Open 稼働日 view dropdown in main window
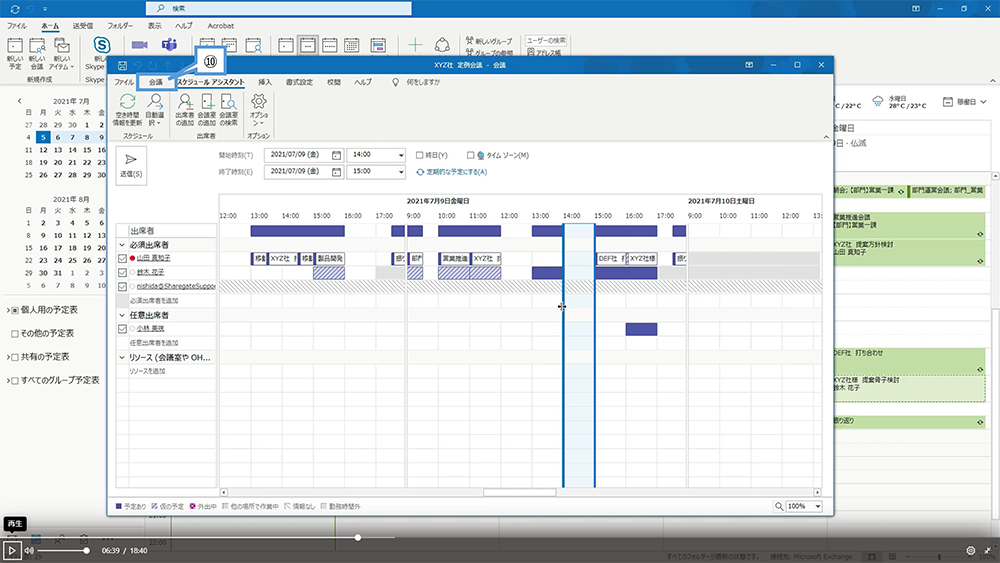Image resolution: width=1000 pixels, height=563 pixels. coord(964,102)
